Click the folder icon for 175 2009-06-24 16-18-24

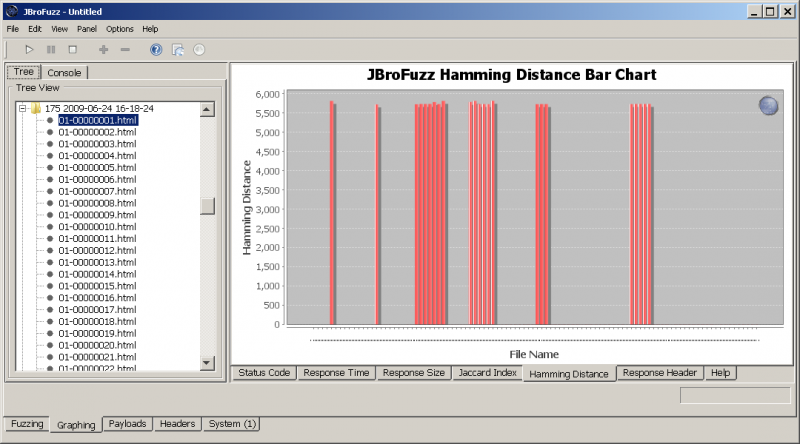[35, 108]
